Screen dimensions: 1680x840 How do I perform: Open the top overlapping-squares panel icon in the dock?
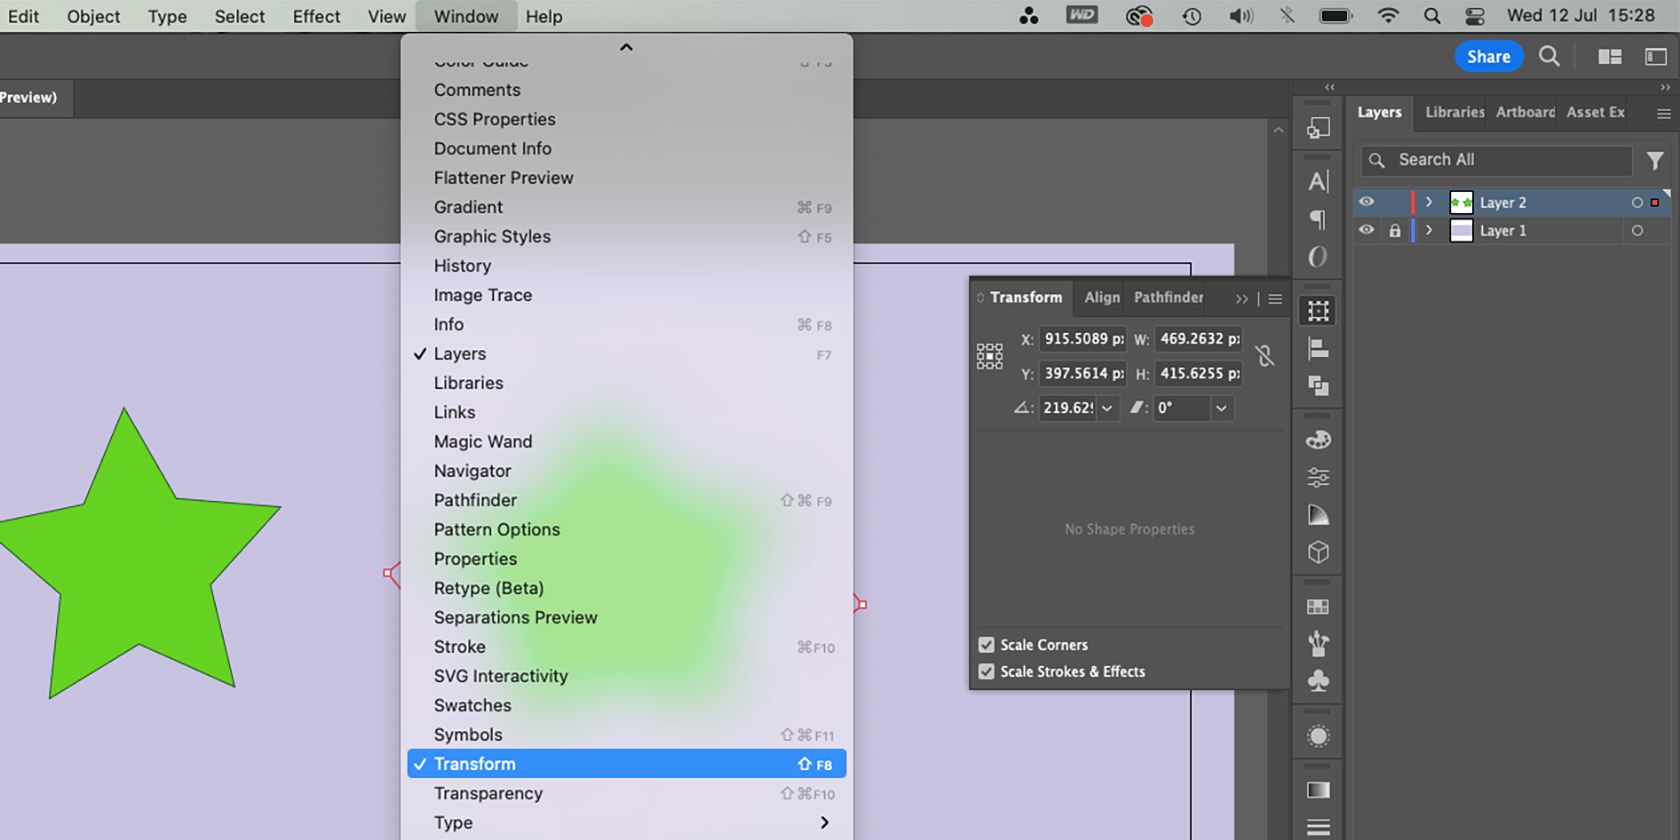click(x=1318, y=128)
